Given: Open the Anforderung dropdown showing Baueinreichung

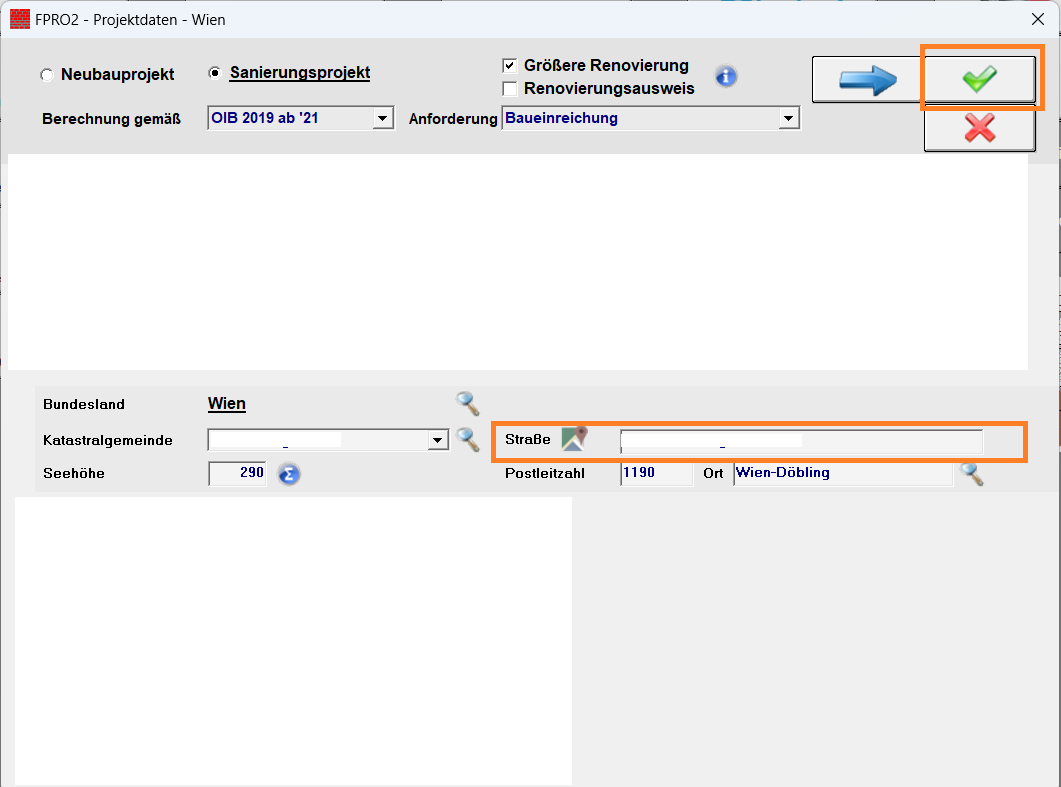Looking at the screenshot, I should pyautogui.click(x=790, y=117).
